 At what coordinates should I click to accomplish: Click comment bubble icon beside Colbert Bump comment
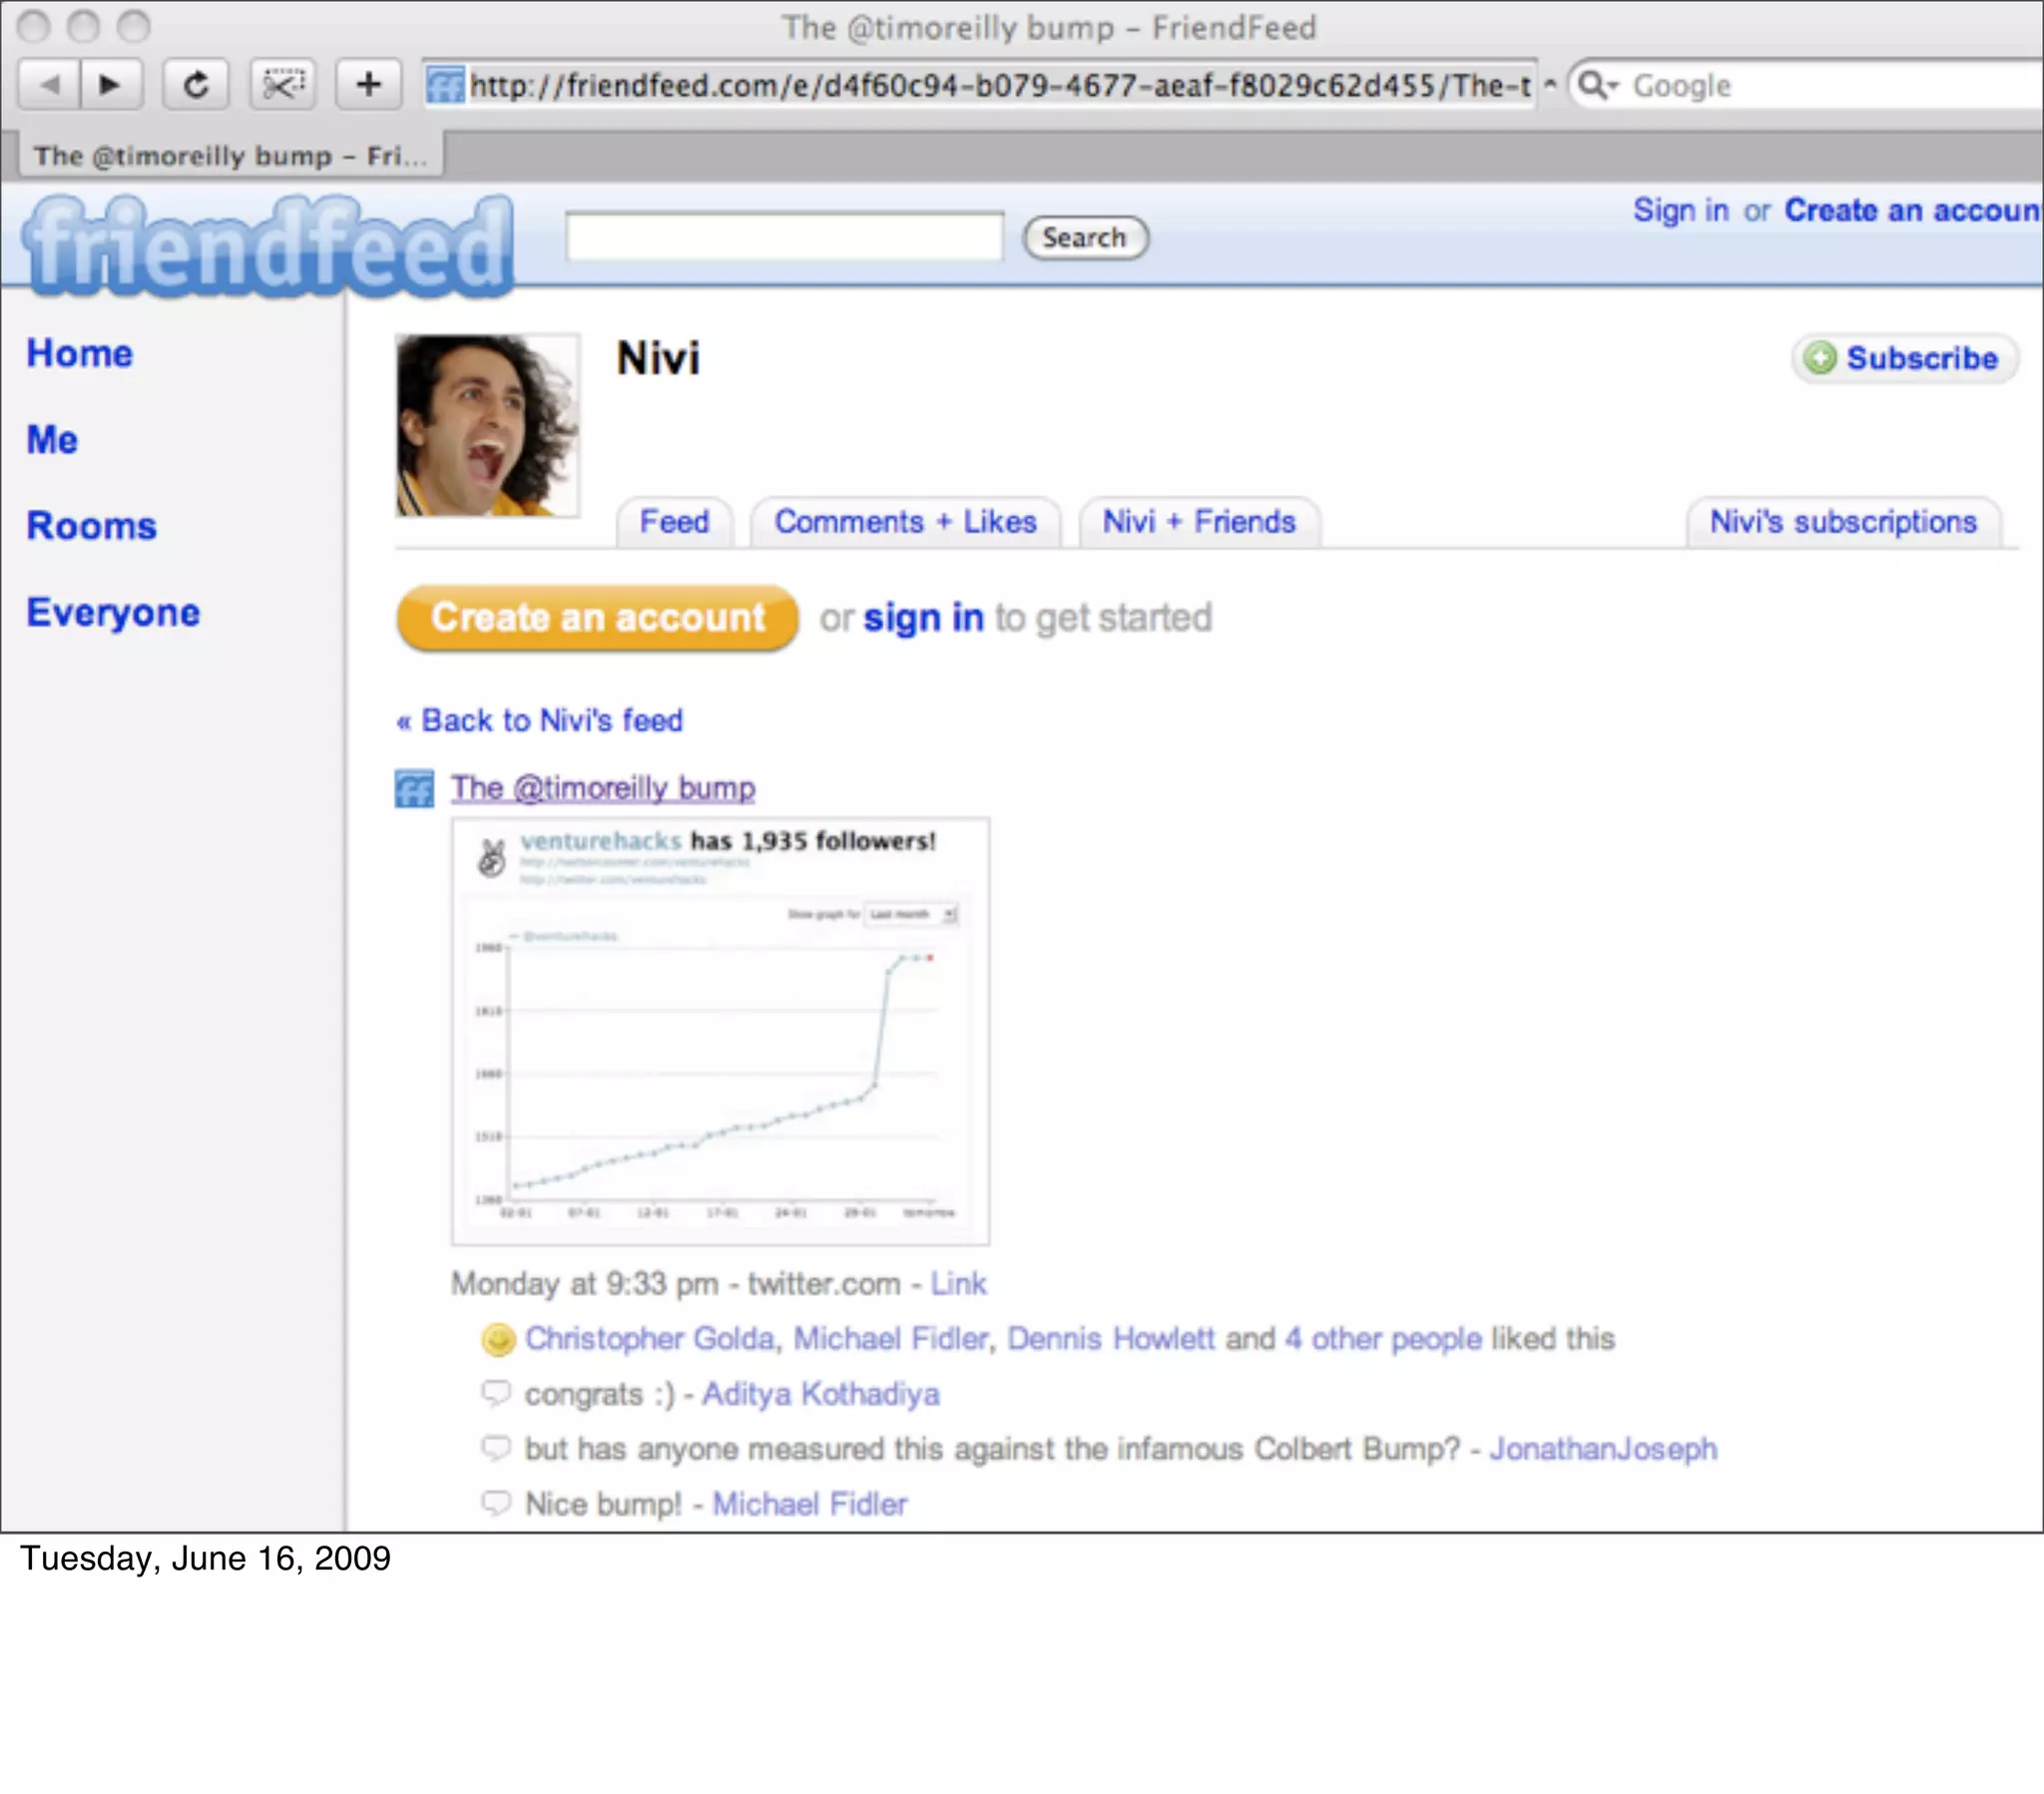tap(497, 1447)
